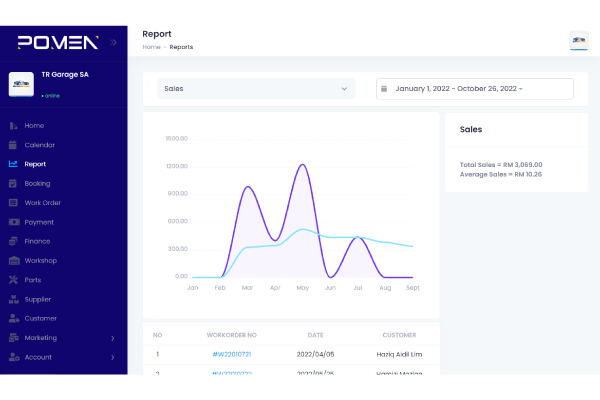Click the Reports breadcrumb
Viewport: 600px width, 400px height.
click(x=181, y=47)
